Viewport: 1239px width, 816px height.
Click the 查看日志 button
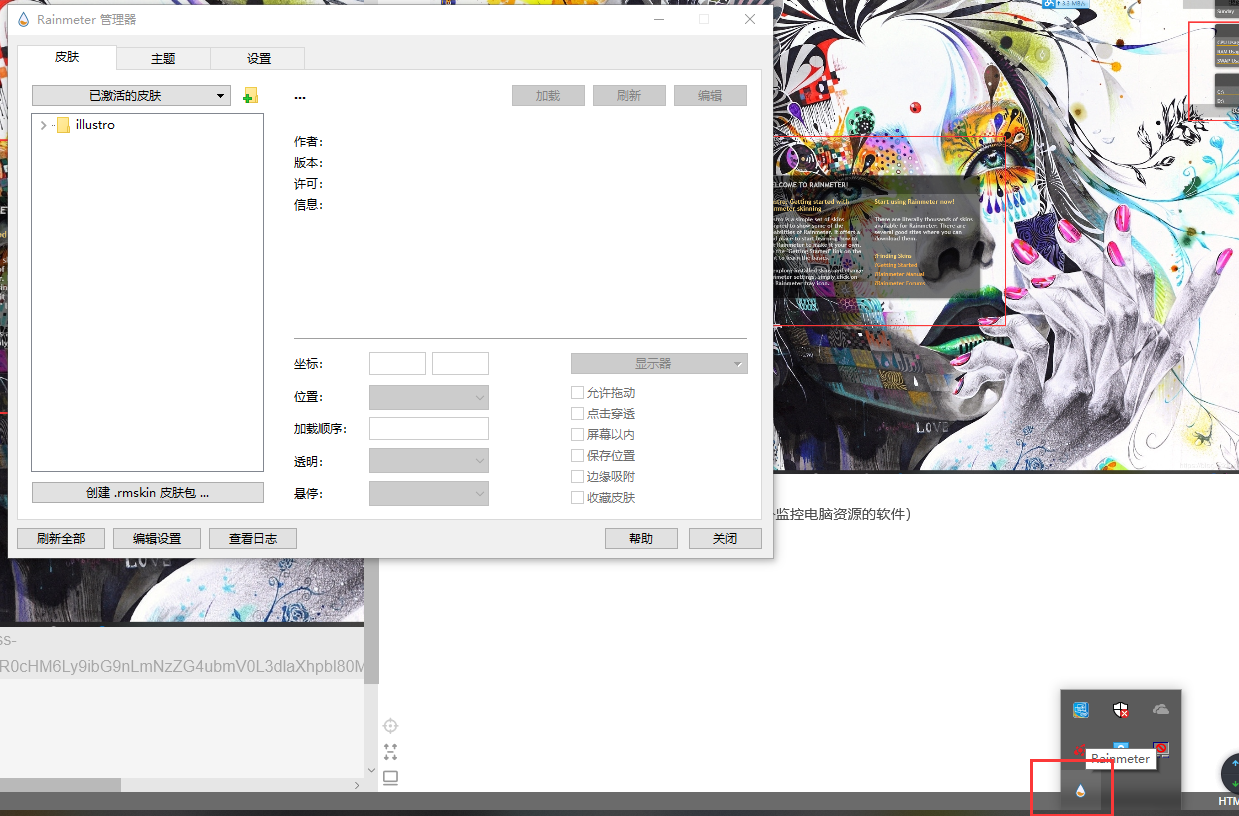point(253,538)
